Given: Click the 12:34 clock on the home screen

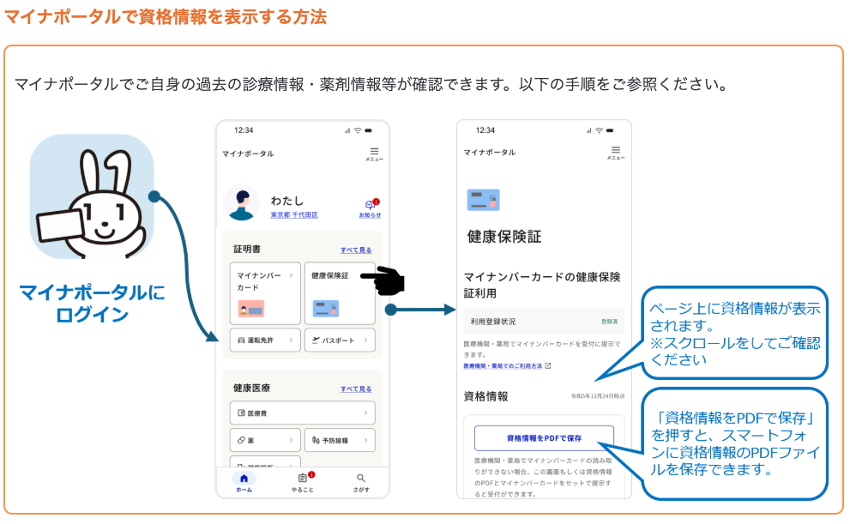Looking at the screenshot, I should point(244,131).
